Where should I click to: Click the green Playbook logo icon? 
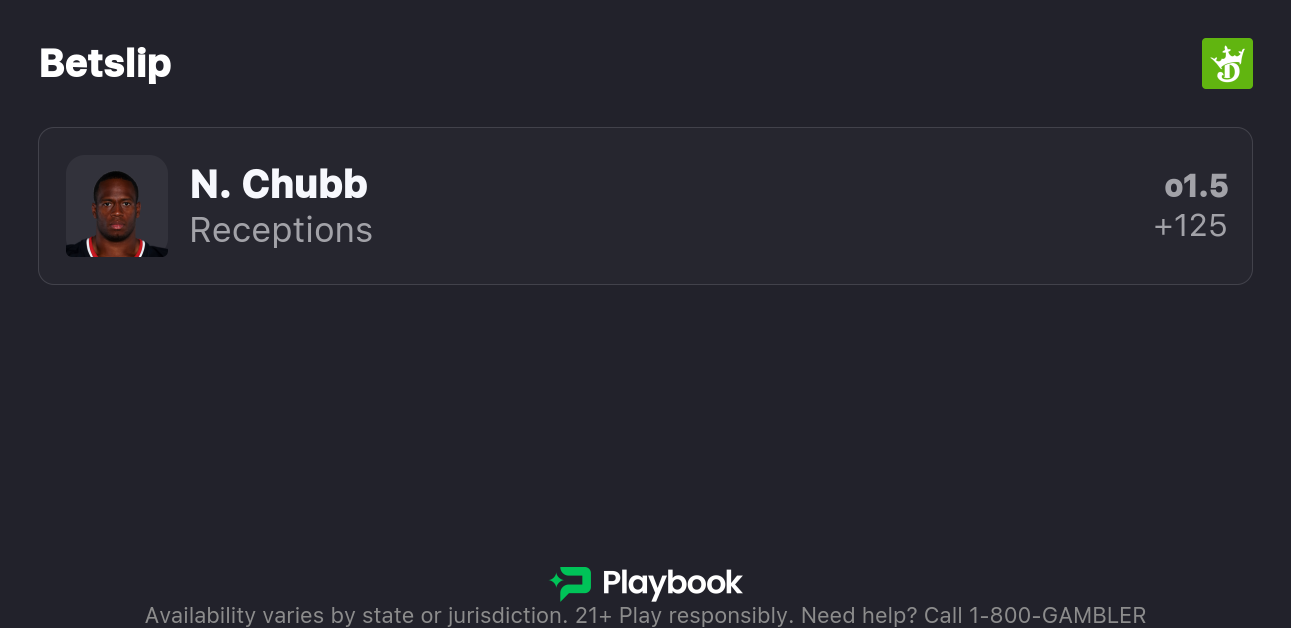tap(574, 583)
